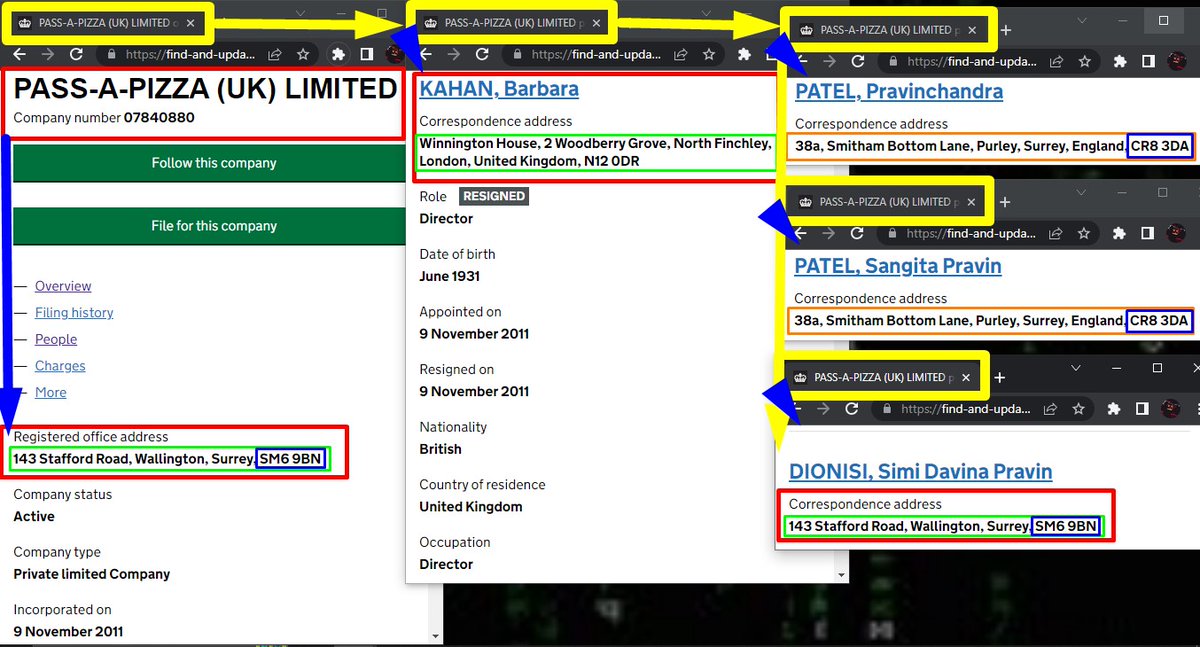Select the Sangita window's PASS-A-PIZZA tab
Image resolution: width=1200 pixels, height=647 pixels.
point(888,202)
